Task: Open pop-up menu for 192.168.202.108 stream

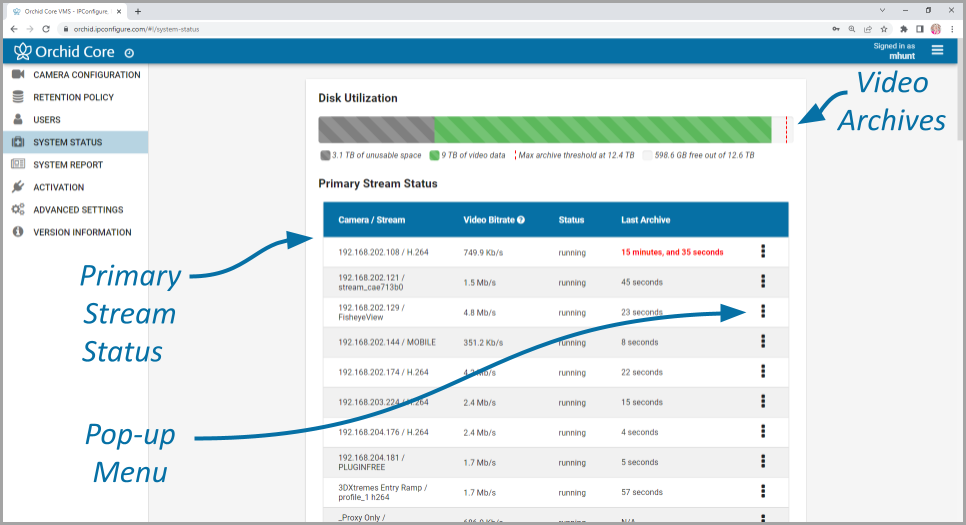Action: coord(763,251)
